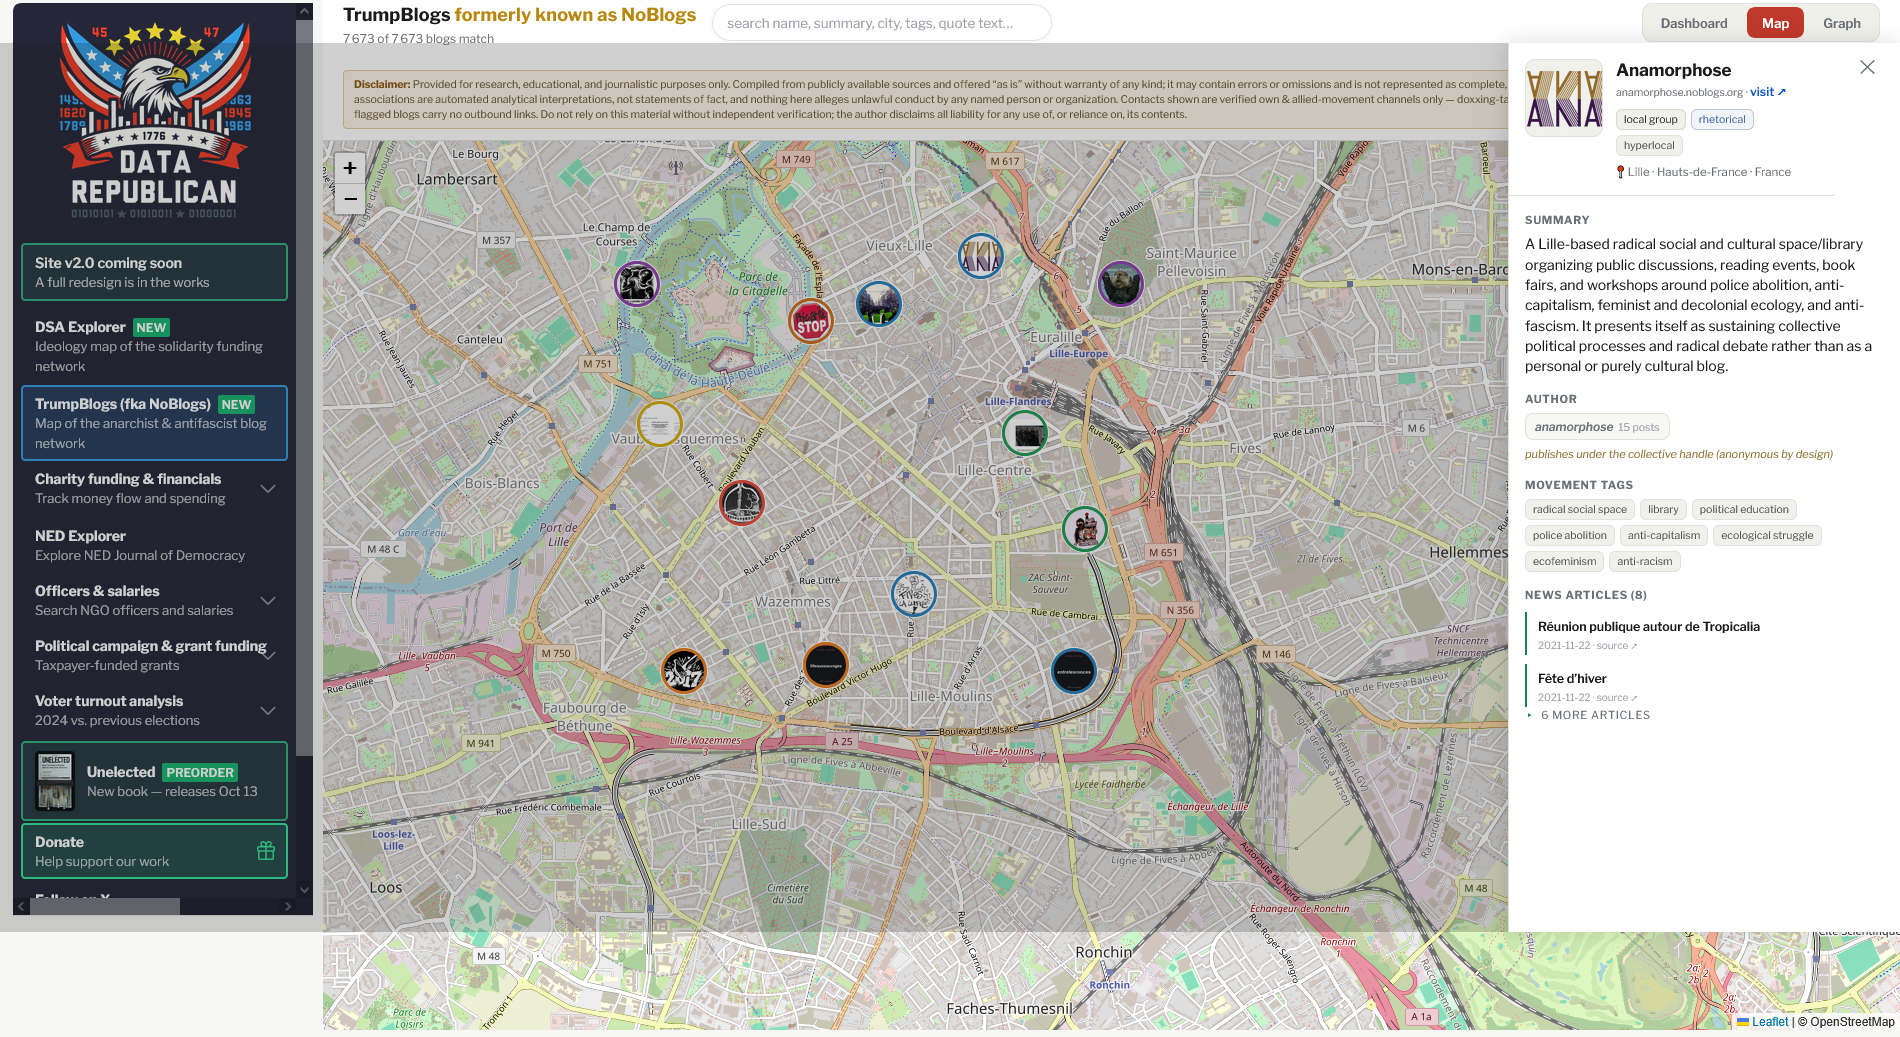Close the Anamorphose detail panel
1900x1037 pixels.
click(1867, 67)
